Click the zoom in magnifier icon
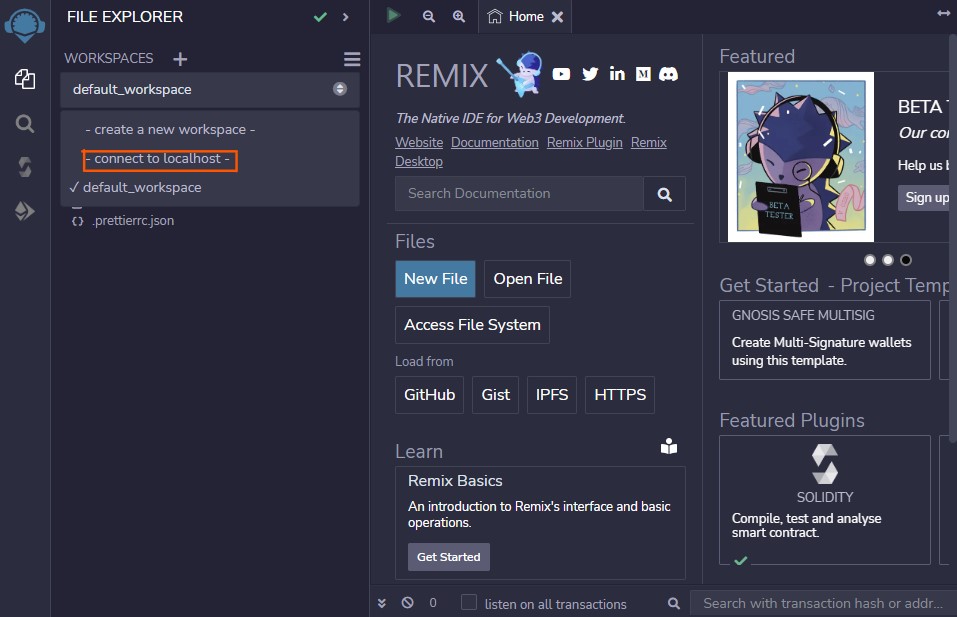This screenshot has height=617, width=957. pyautogui.click(x=459, y=16)
